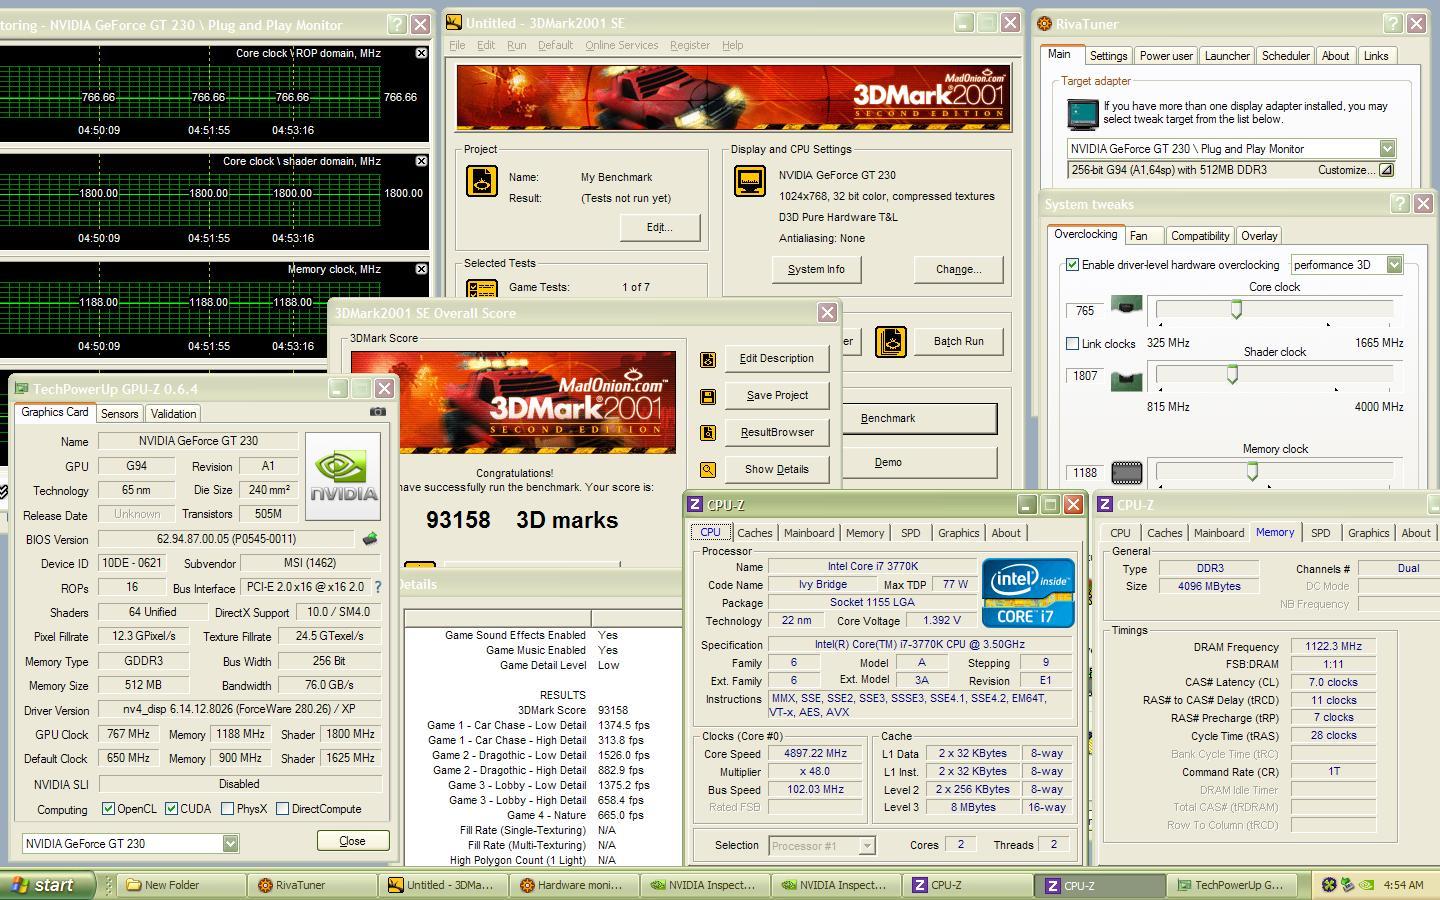Image resolution: width=1440 pixels, height=900 pixels.
Task: Click the Change... button in 3DMark2001
Action: click(x=958, y=269)
